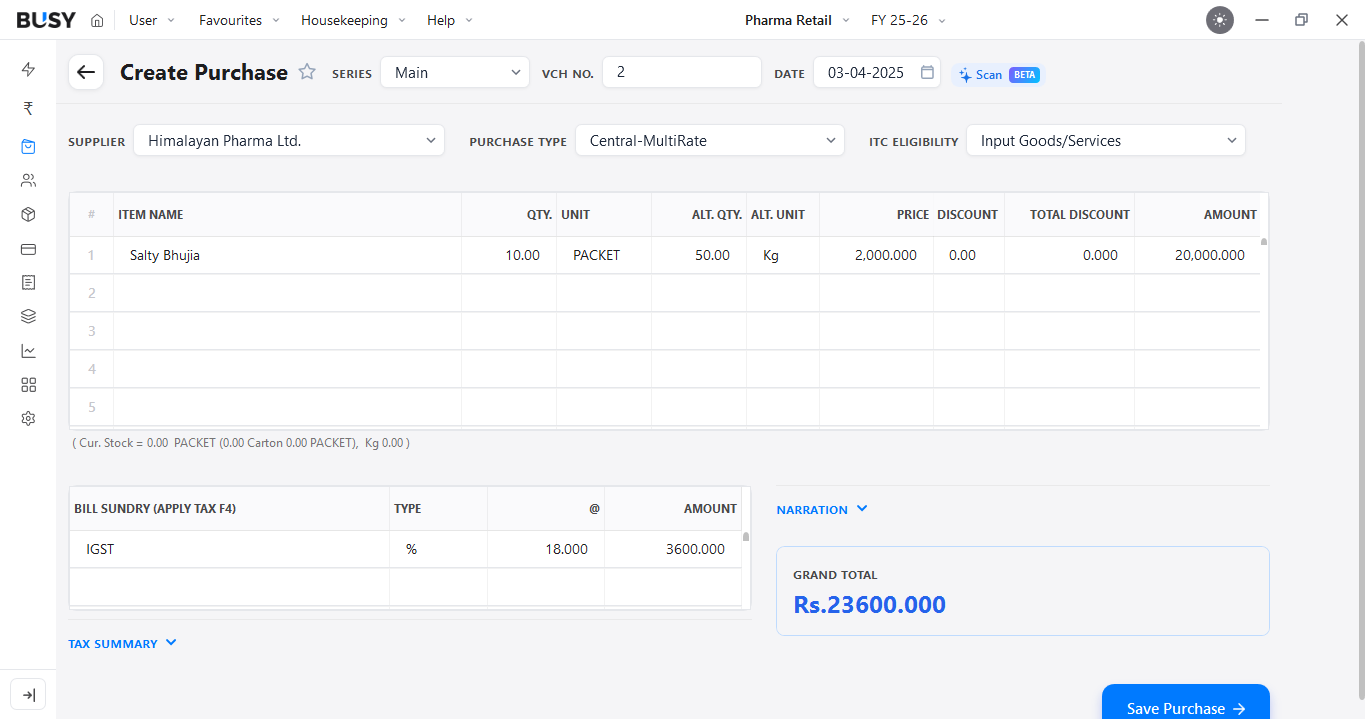
Task: Go back using the left arrow button
Action: tap(86, 72)
